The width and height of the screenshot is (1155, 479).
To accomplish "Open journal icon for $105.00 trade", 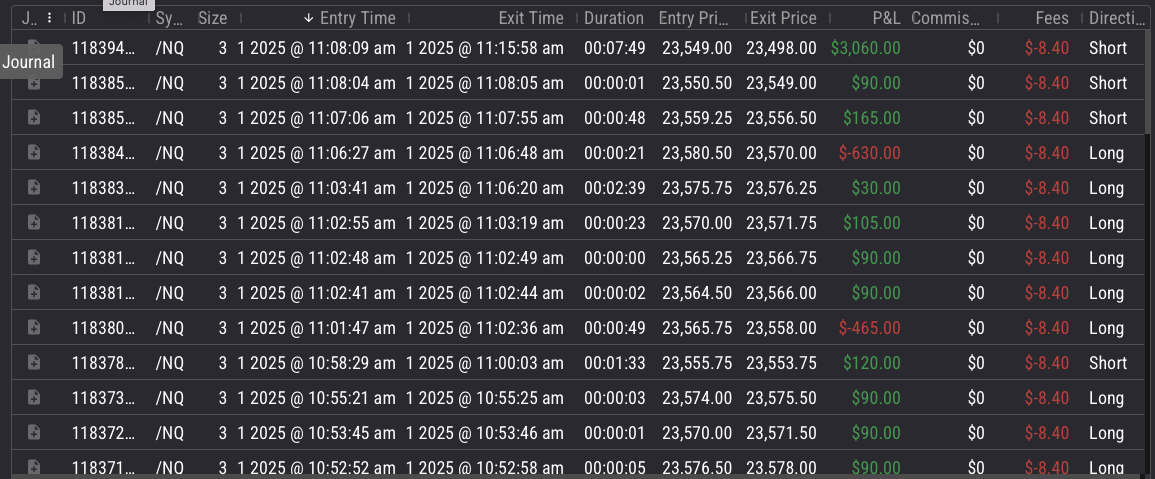I will pos(33,223).
